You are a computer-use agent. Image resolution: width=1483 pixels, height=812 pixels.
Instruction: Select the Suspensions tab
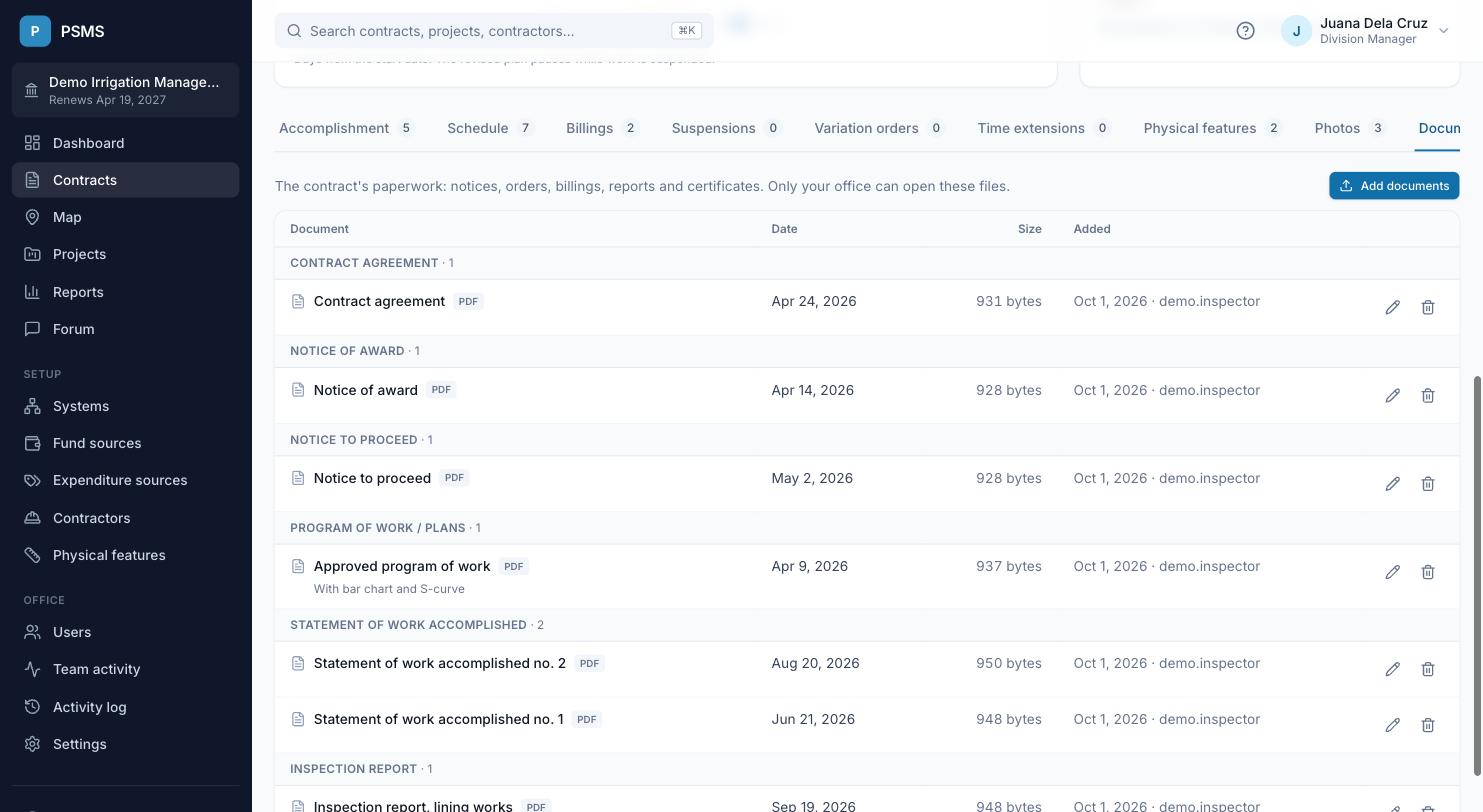pyautogui.click(x=726, y=128)
